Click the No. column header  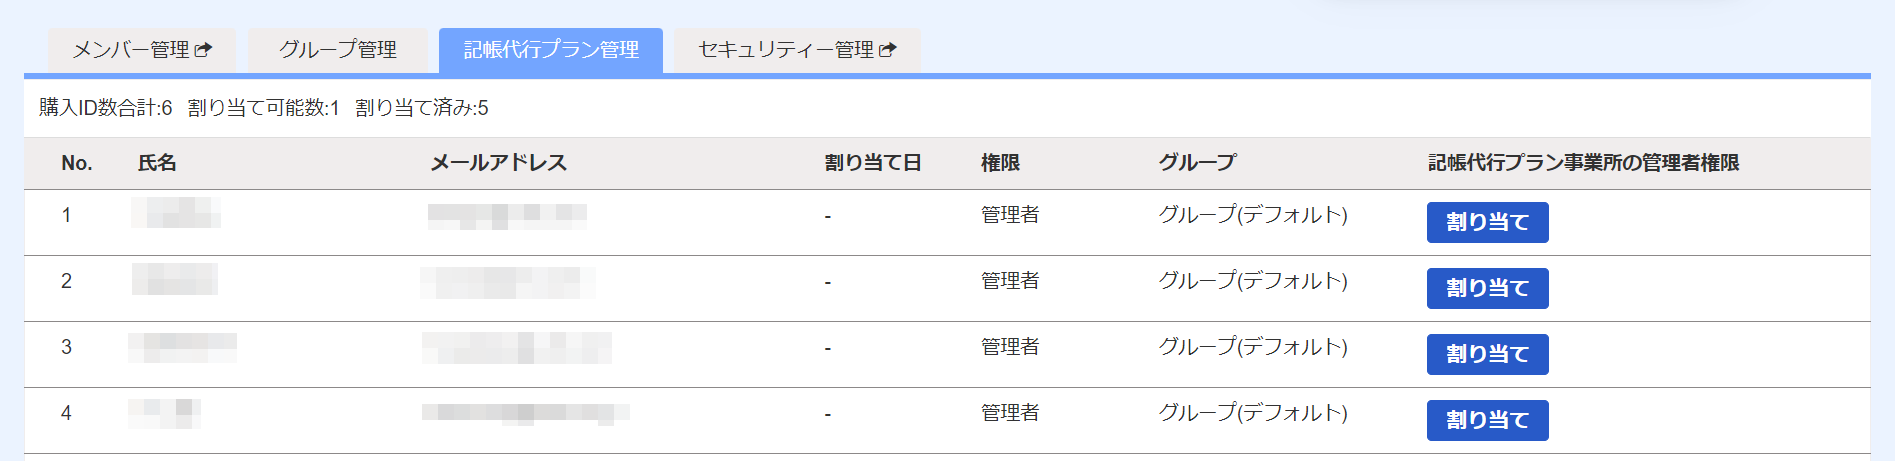point(77,163)
